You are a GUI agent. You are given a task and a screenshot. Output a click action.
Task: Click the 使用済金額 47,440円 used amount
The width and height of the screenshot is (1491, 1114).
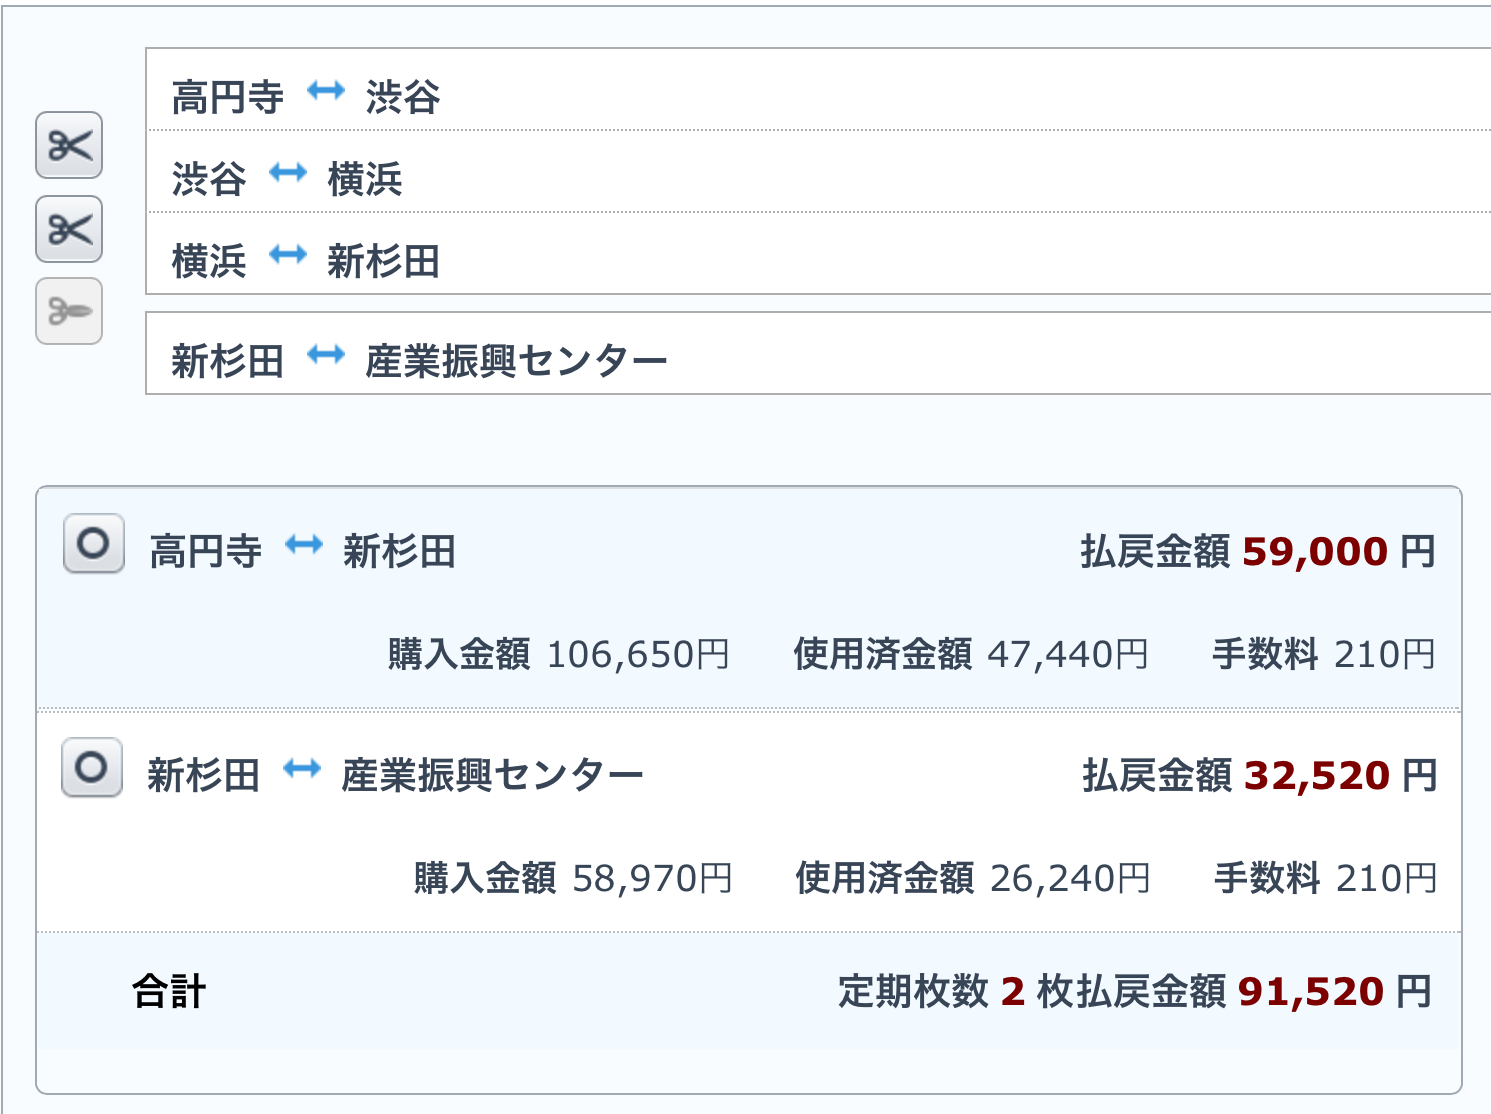tap(969, 654)
